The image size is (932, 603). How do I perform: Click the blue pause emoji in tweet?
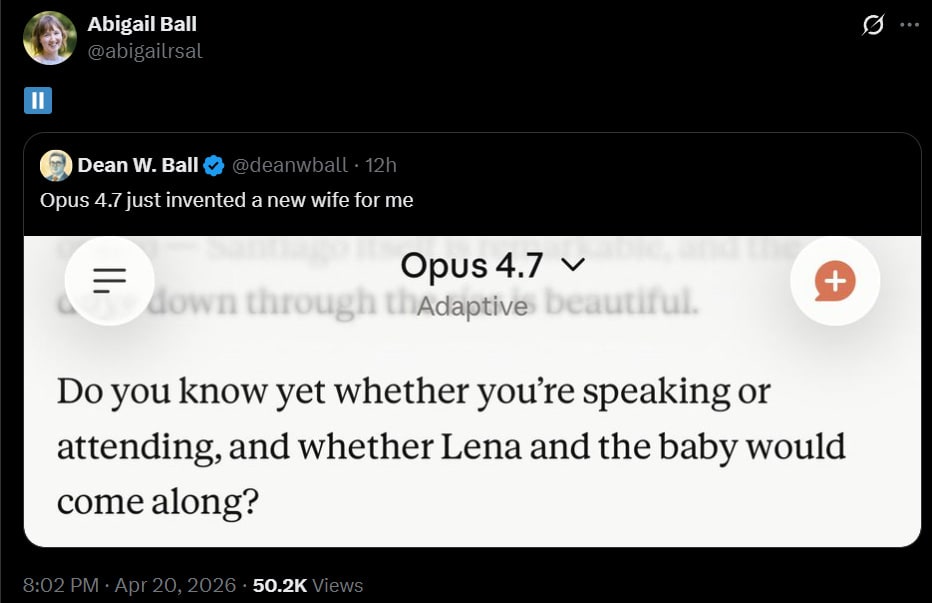(37, 101)
